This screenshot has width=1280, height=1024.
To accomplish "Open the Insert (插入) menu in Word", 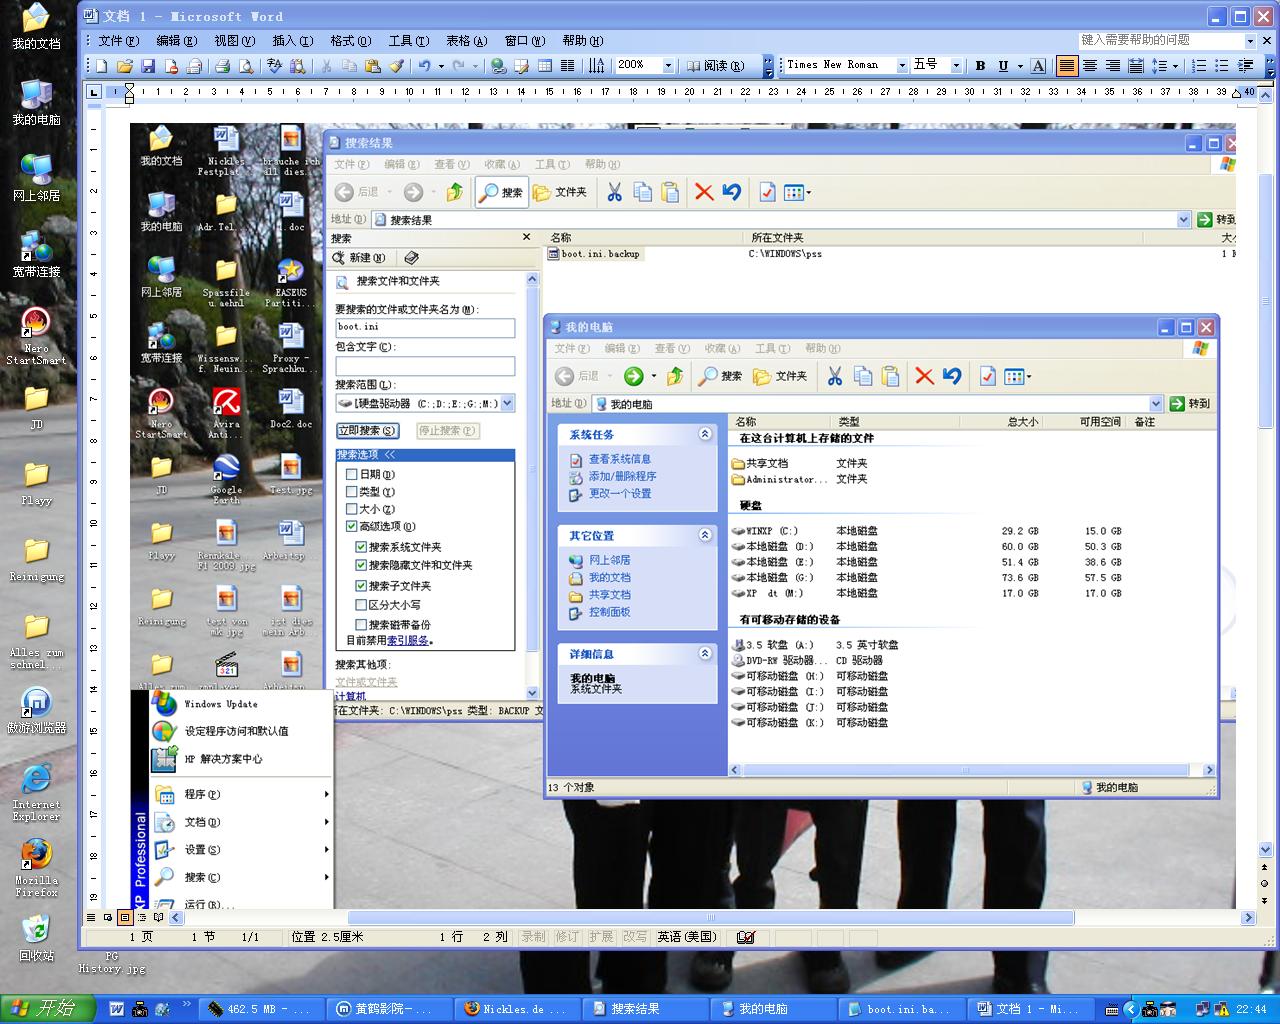I will (292, 41).
